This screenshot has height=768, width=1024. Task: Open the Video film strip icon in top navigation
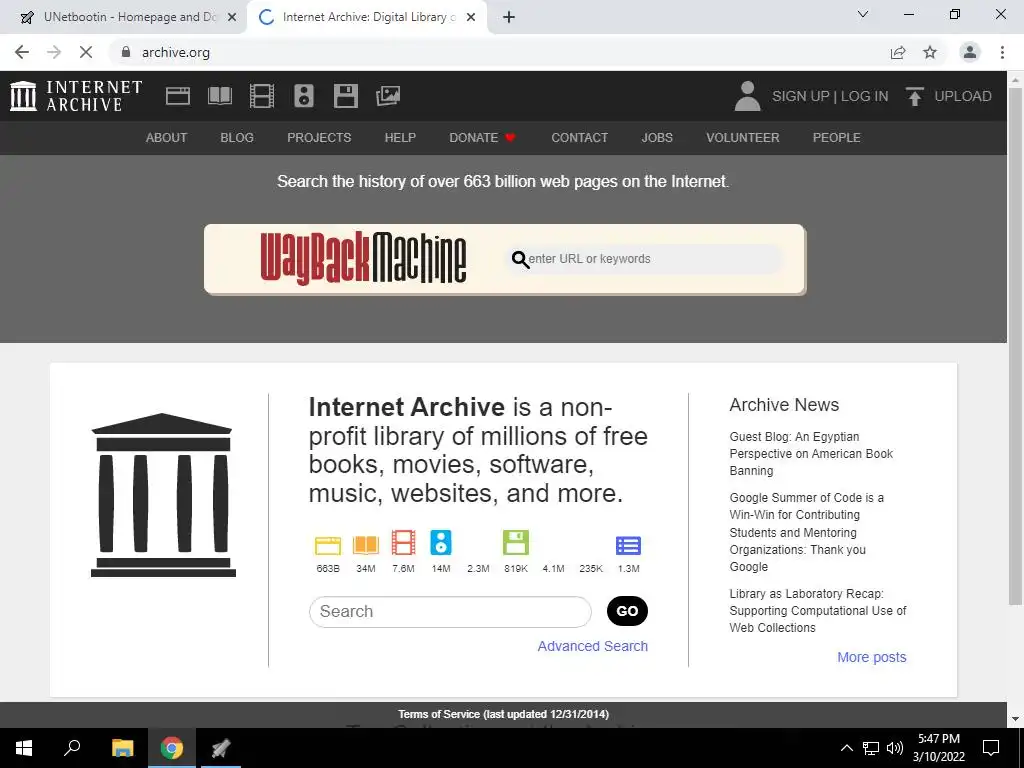click(262, 96)
